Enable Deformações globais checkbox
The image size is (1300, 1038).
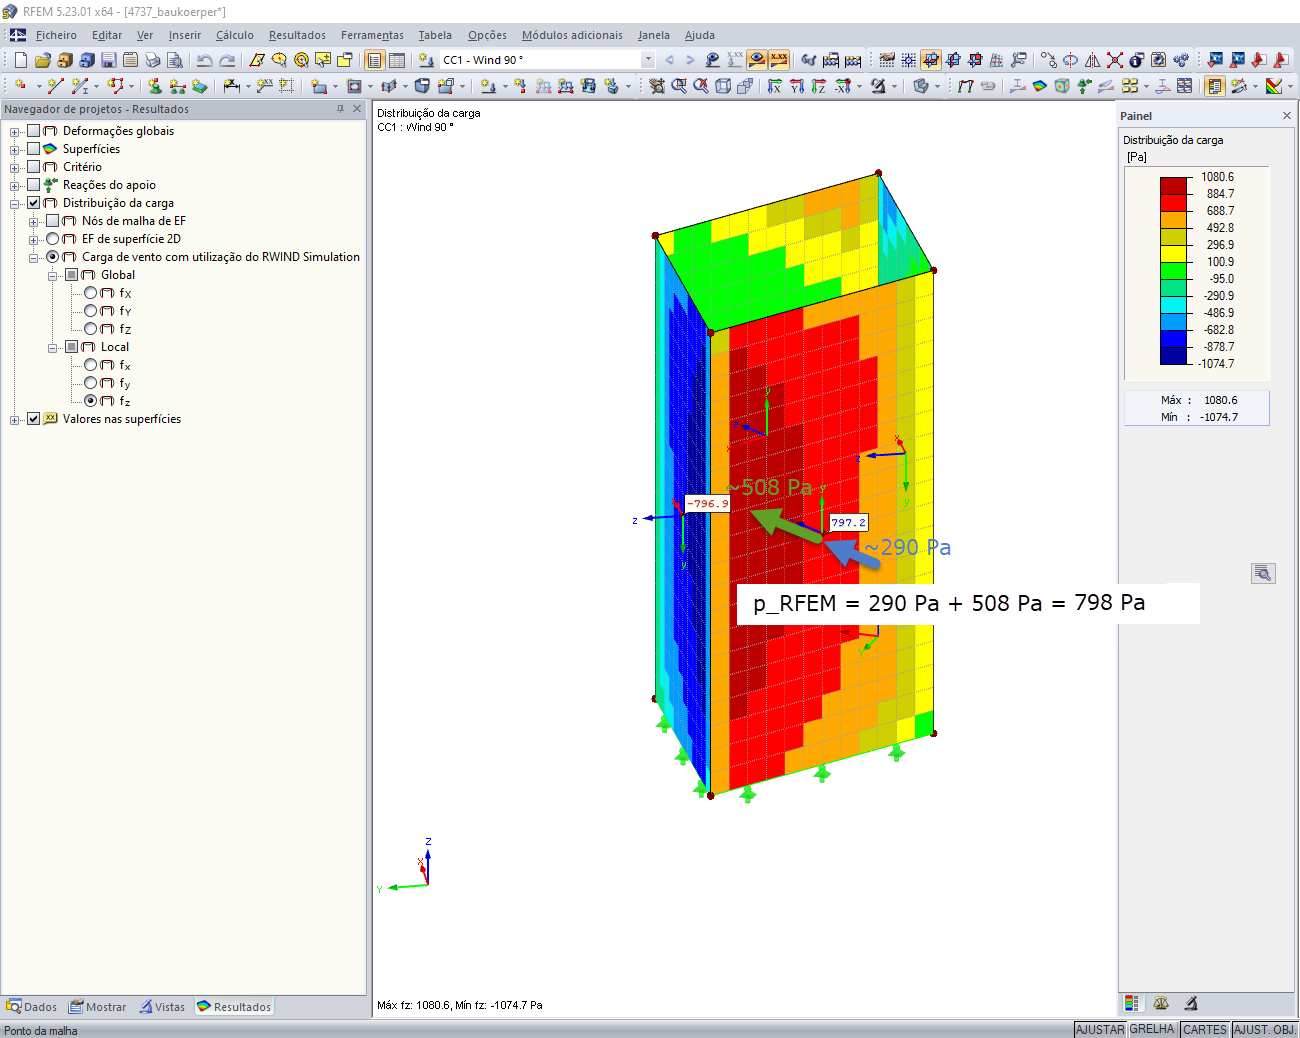34,131
